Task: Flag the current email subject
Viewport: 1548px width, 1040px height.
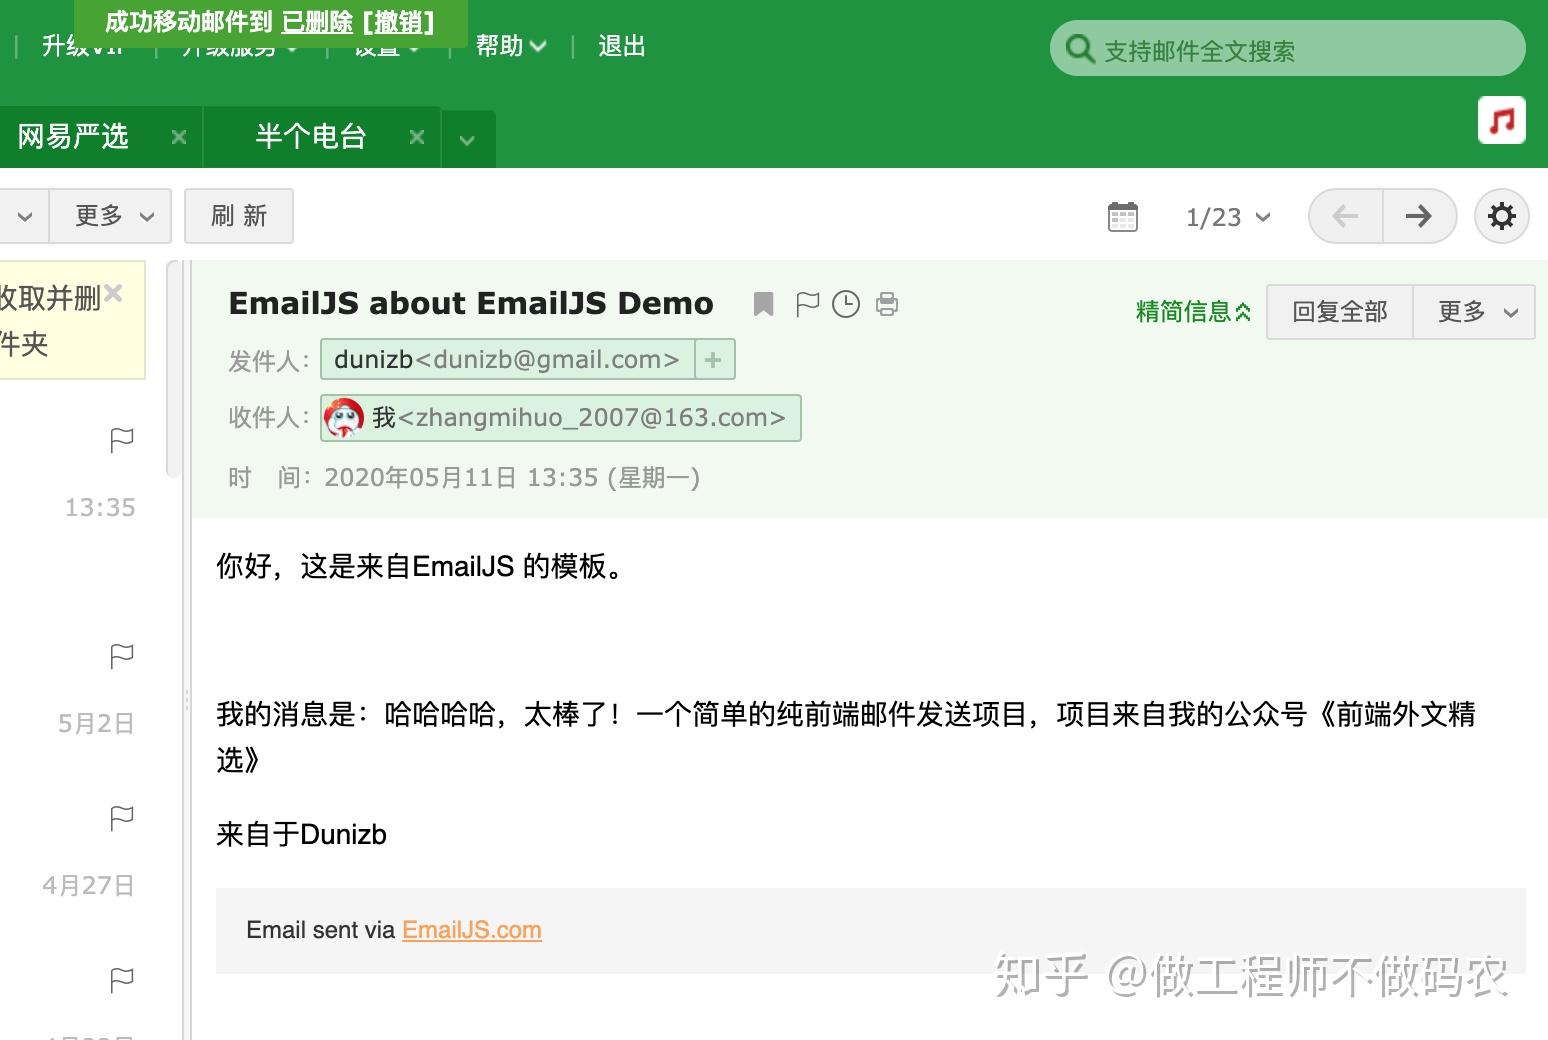Action: (x=808, y=304)
